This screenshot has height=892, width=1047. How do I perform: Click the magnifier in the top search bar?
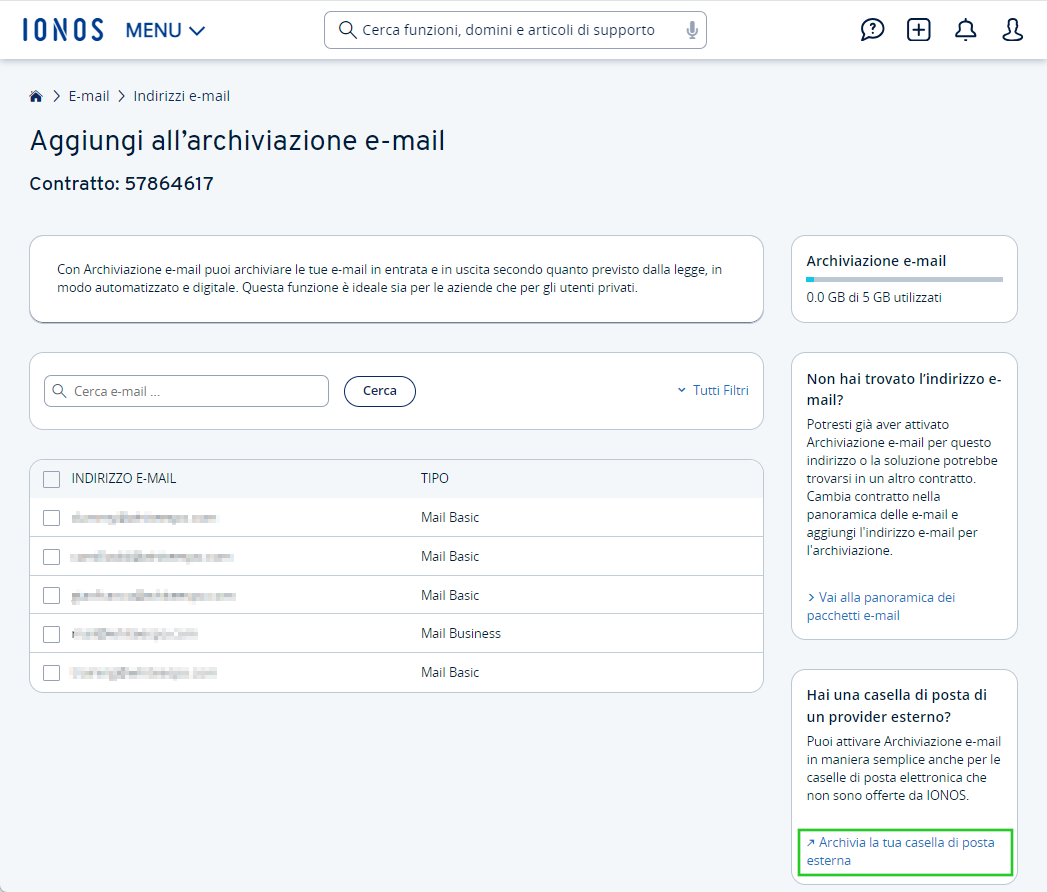[x=347, y=30]
